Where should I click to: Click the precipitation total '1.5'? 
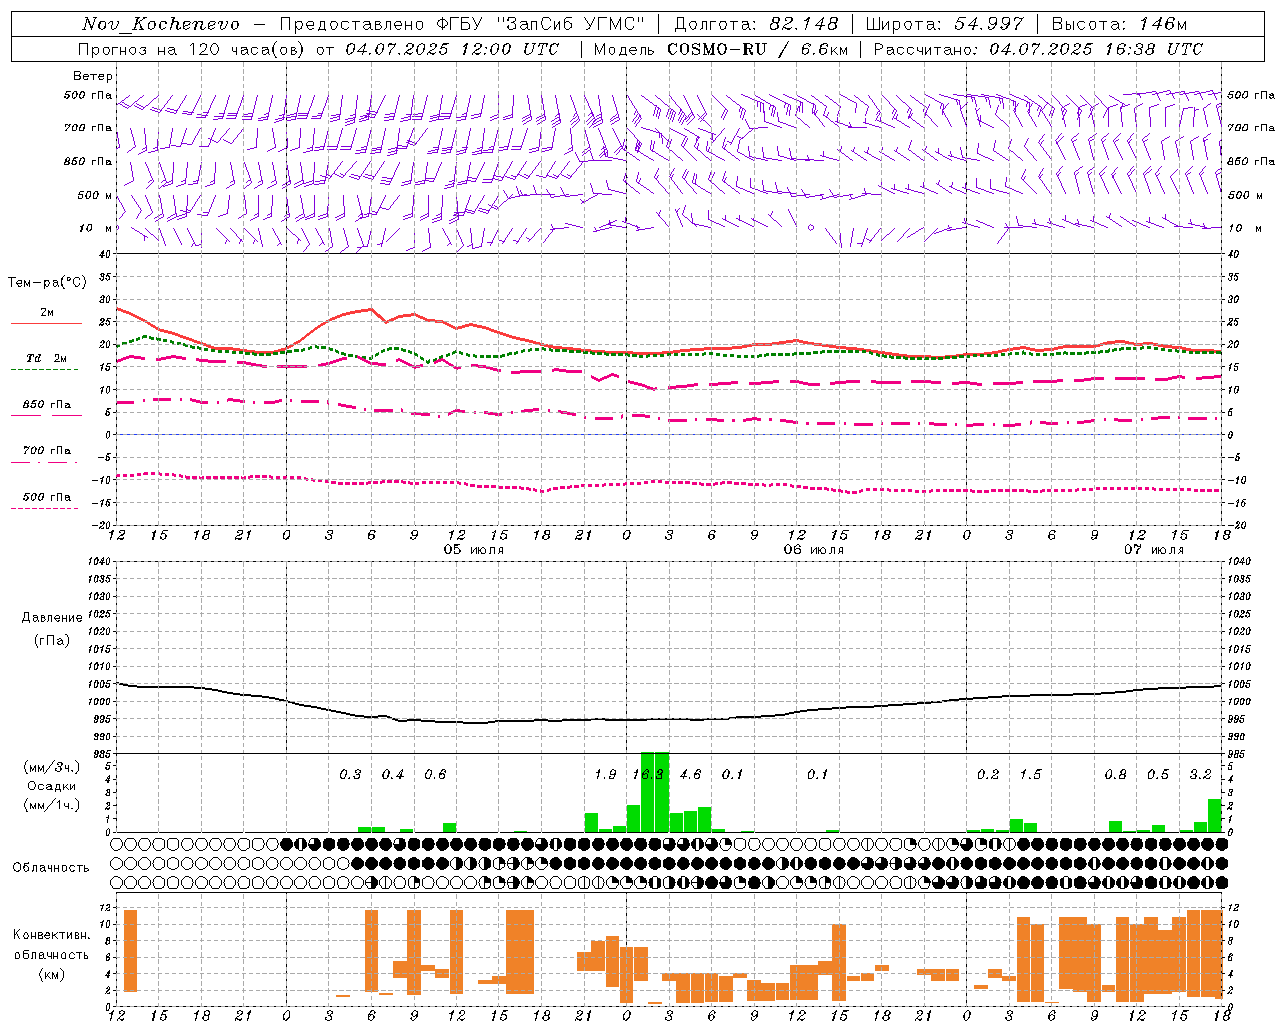tap(1031, 774)
